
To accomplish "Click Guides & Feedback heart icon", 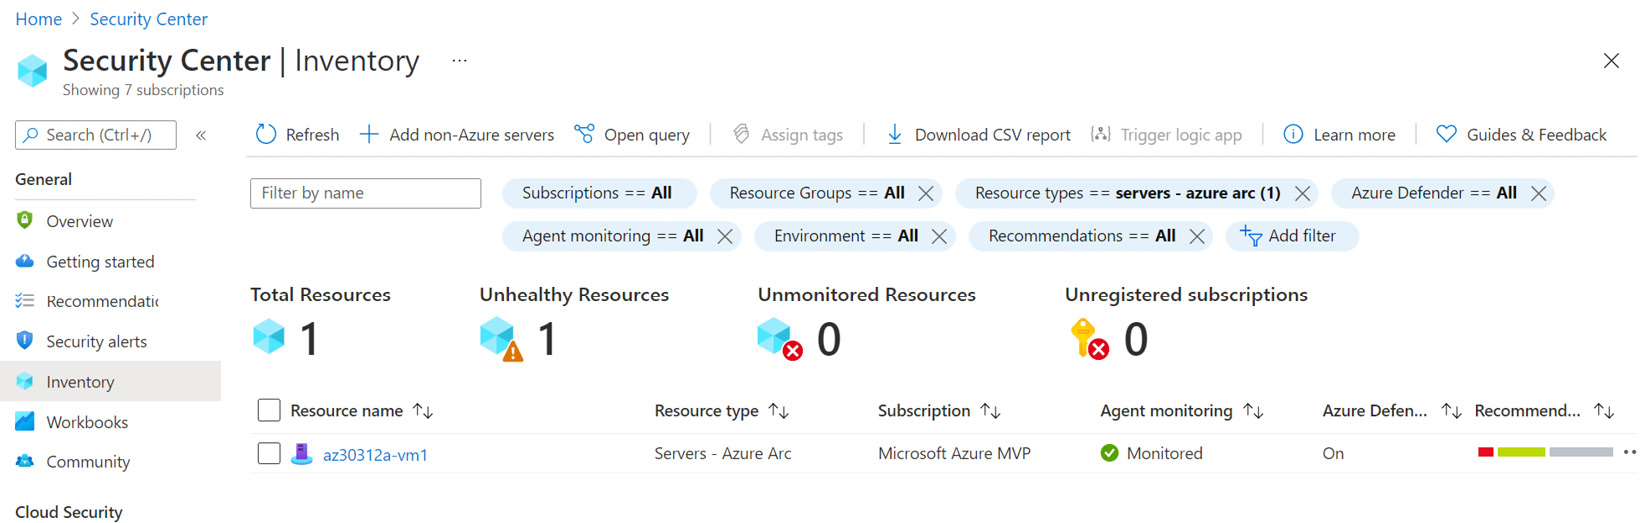I will (x=1446, y=134).
